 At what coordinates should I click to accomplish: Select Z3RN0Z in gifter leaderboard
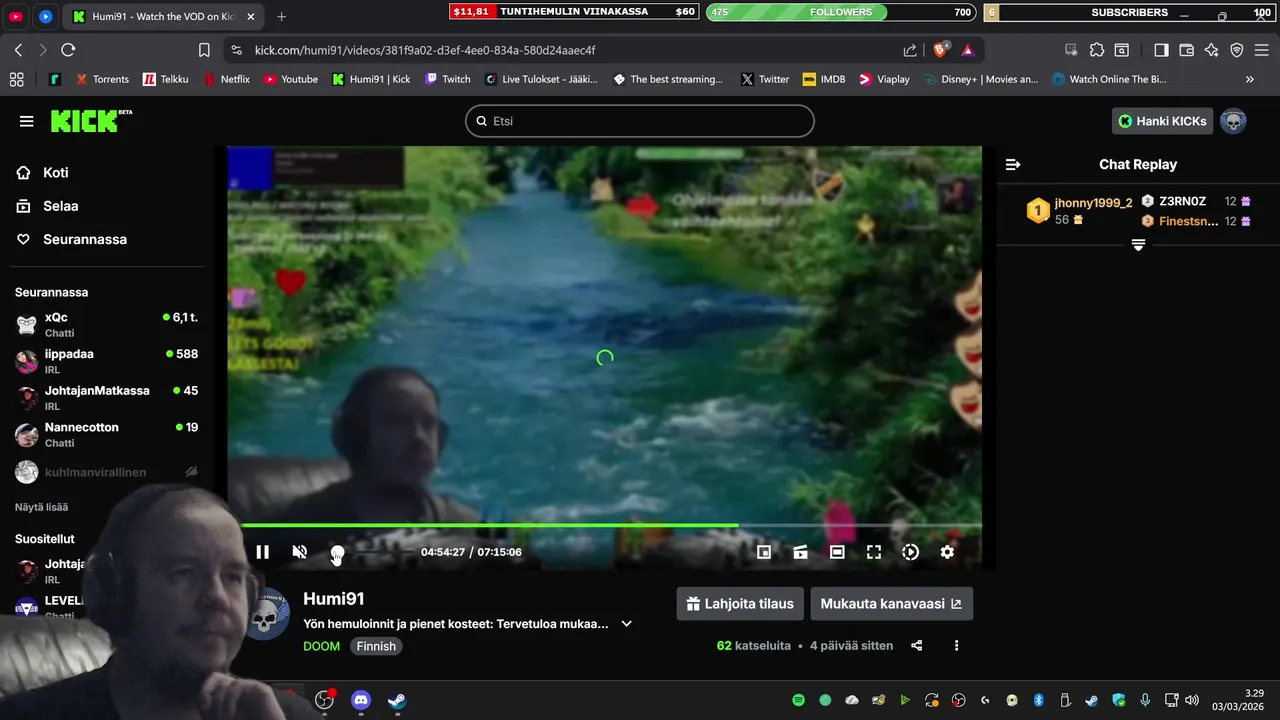(x=1182, y=201)
